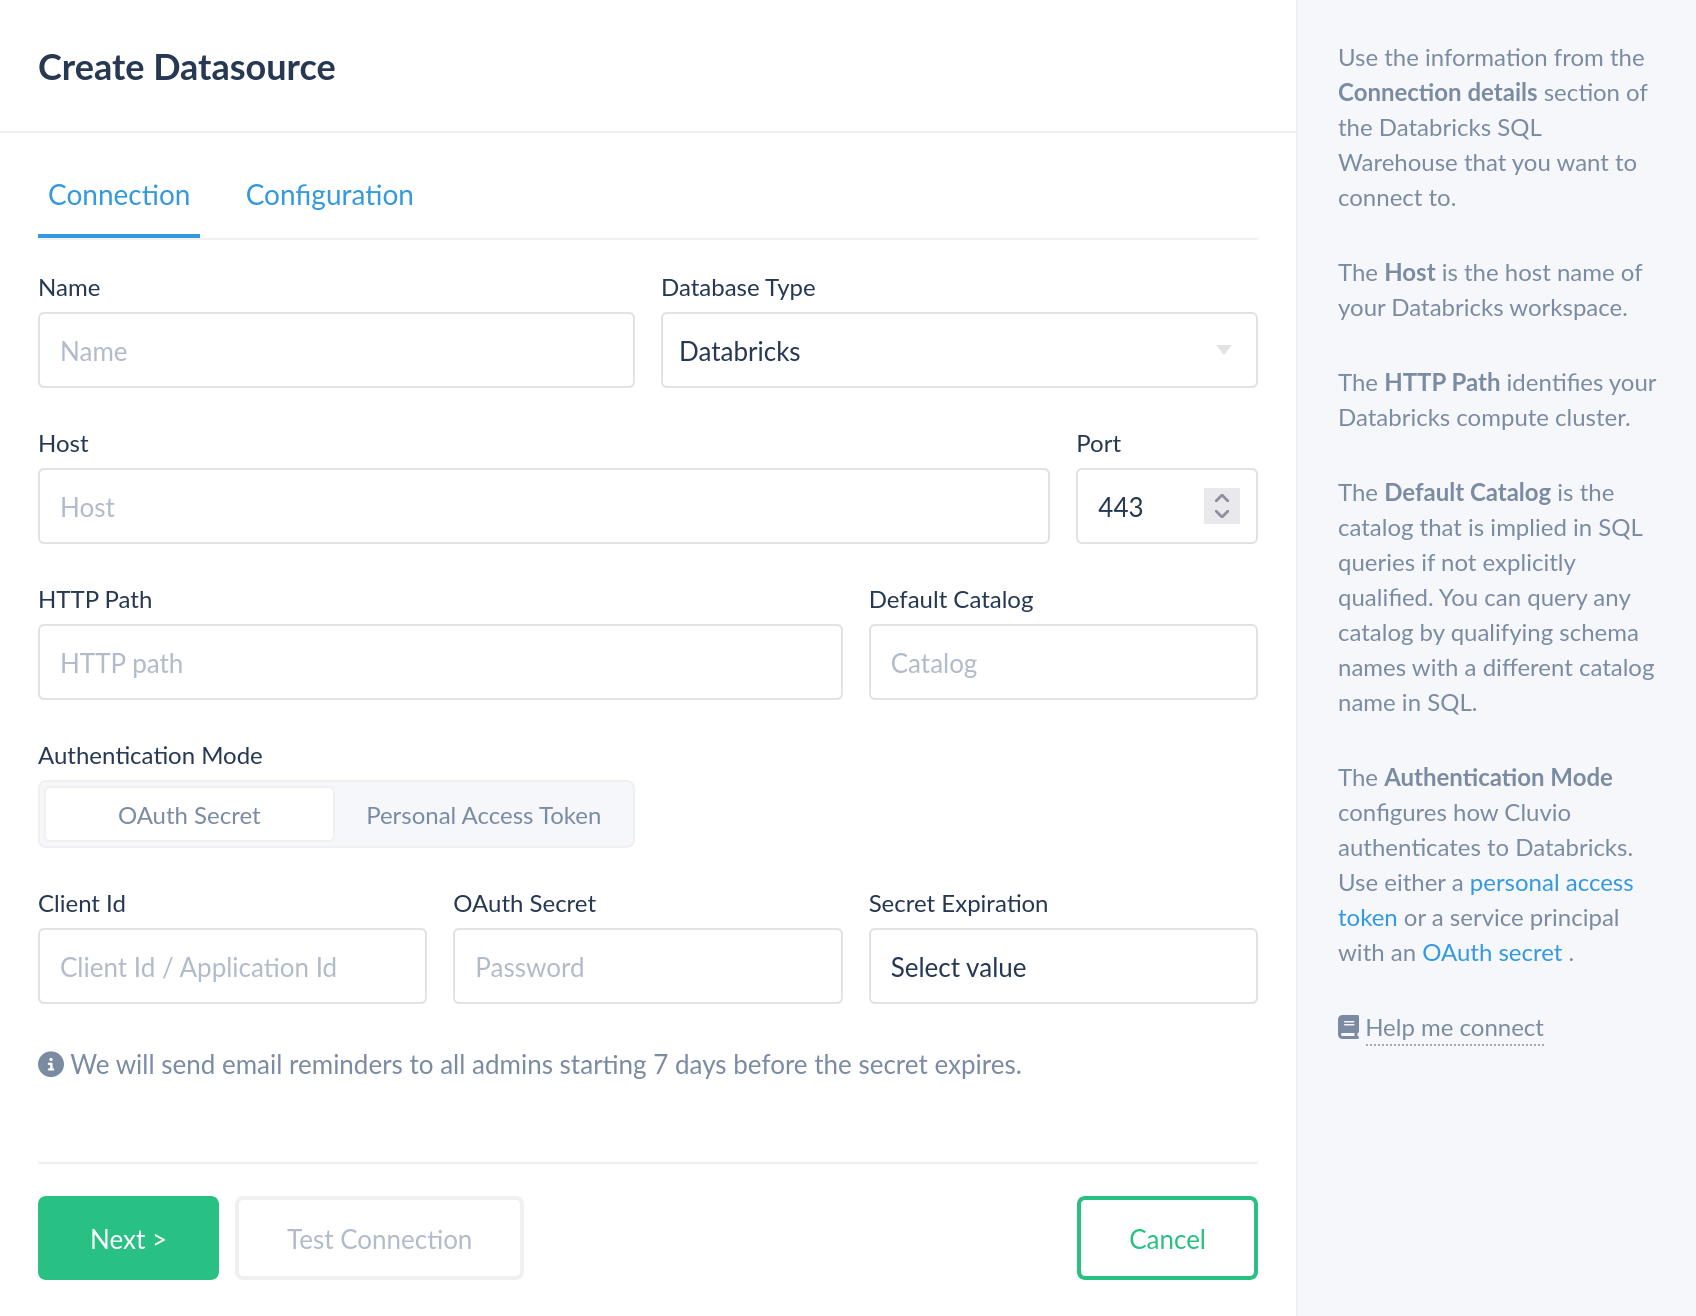Click the Database Type label
This screenshot has width=1696, height=1316.
pyautogui.click(x=738, y=288)
